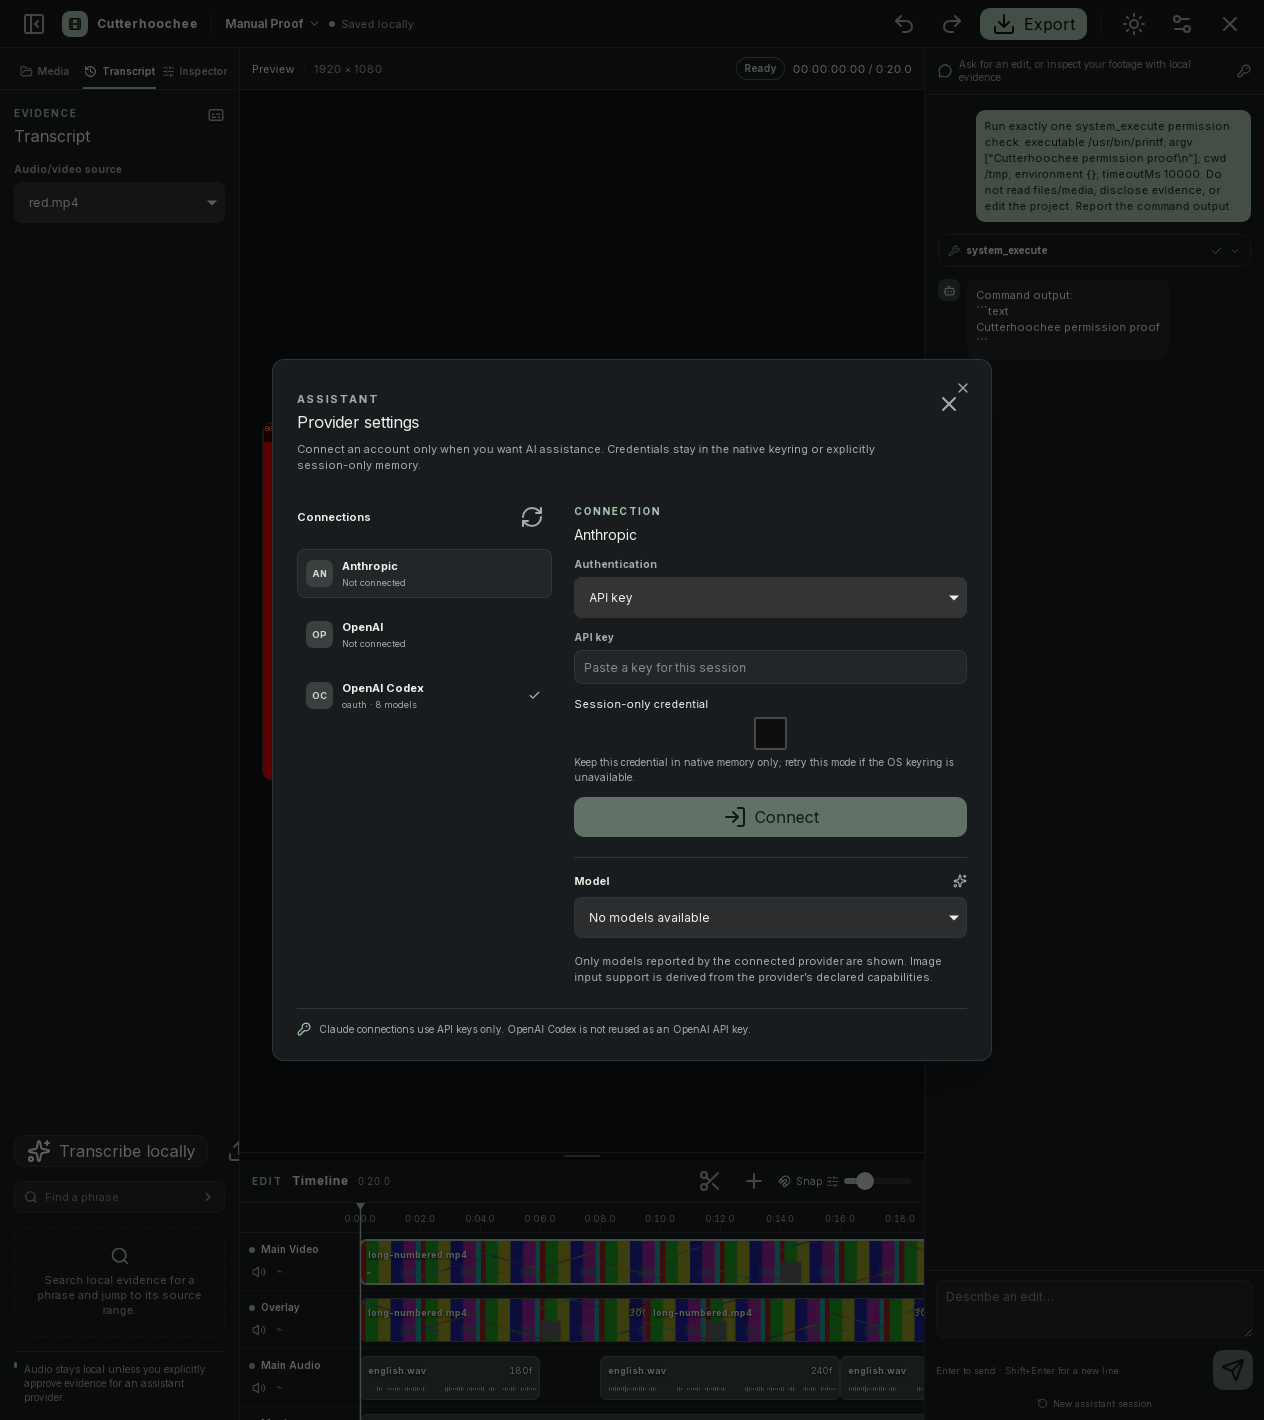Click the sparkle icon next to Model
This screenshot has height=1420, width=1264.
960,881
